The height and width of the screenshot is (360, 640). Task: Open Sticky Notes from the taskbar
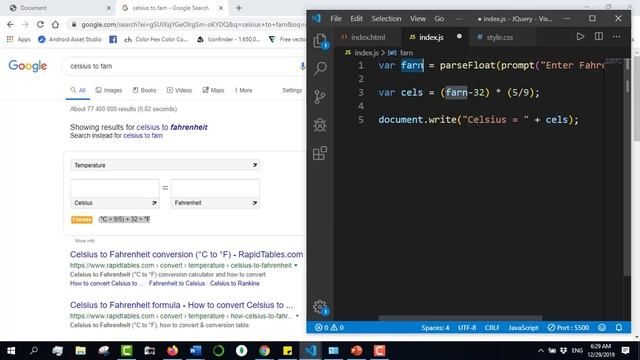click(x=287, y=351)
